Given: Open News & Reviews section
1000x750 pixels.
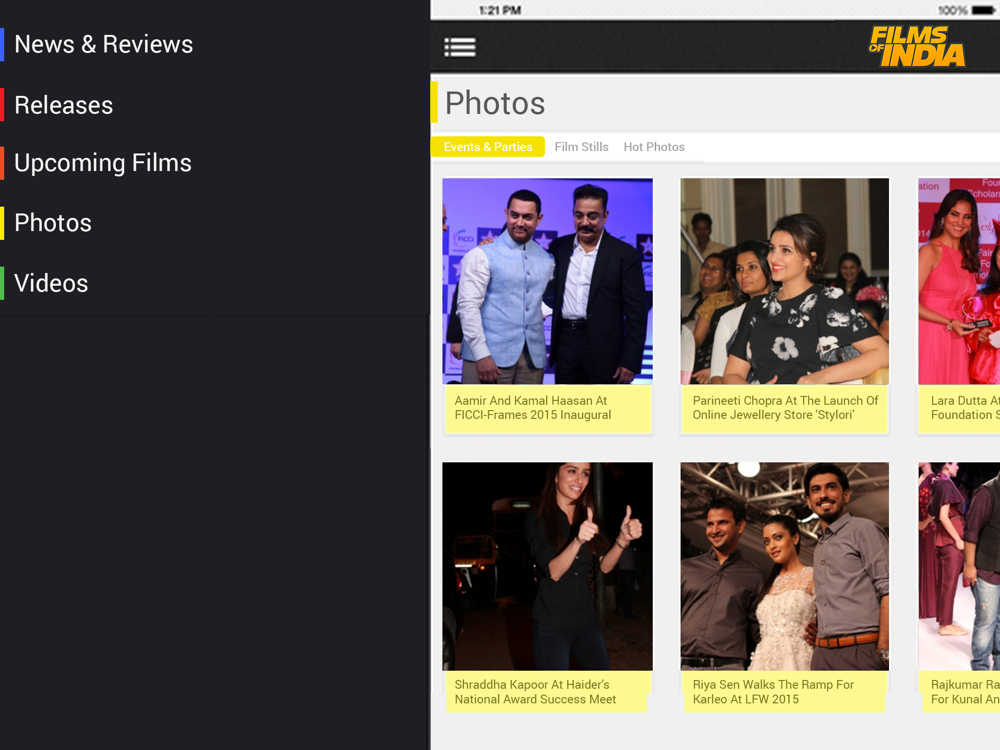Looking at the screenshot, I should tap(104, 44).
